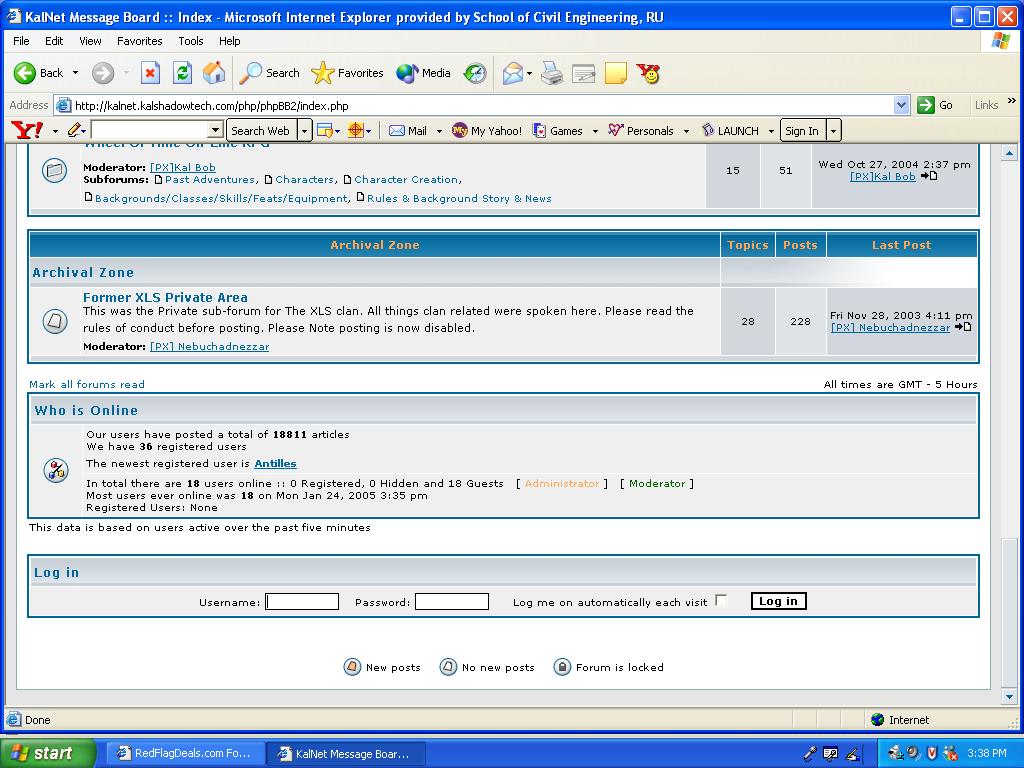Open the Former XLS Private Area forum
Image resolution: width=1024 pixels, height=768 pixels.
pos(165,297)
